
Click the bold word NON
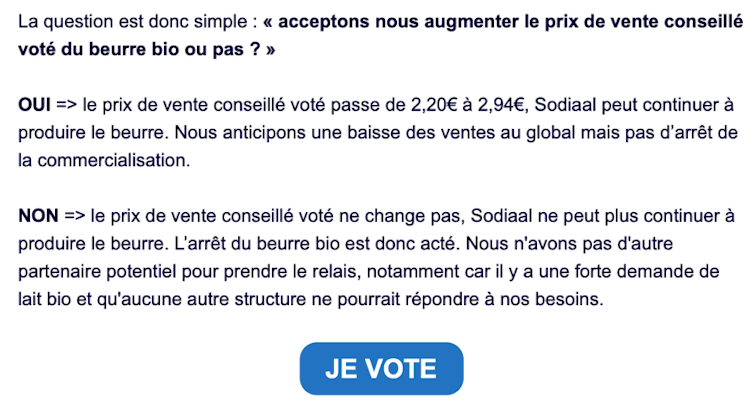[38, 216]
